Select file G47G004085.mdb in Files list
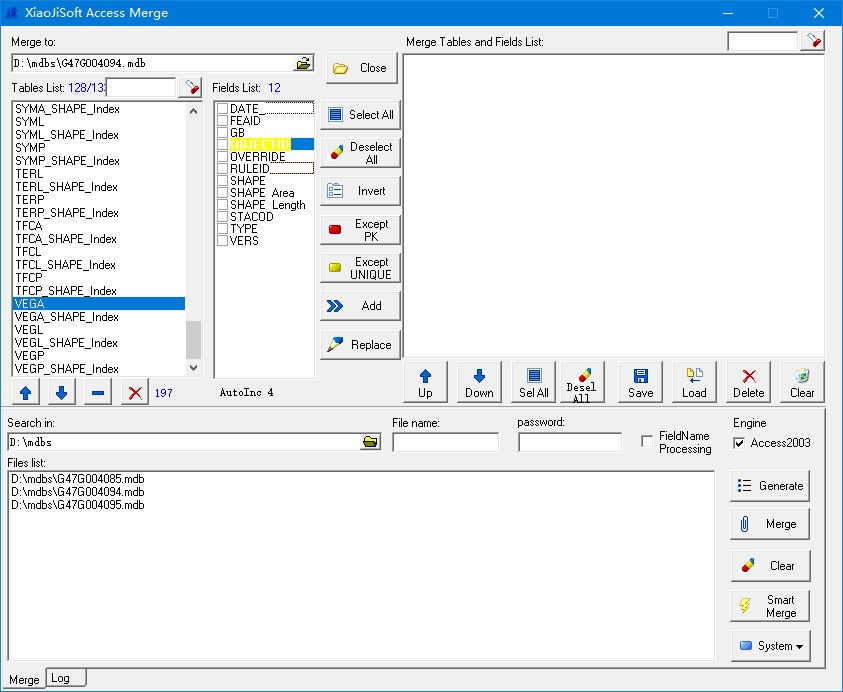This screenshot has height=692, width=843. (78, 479)
